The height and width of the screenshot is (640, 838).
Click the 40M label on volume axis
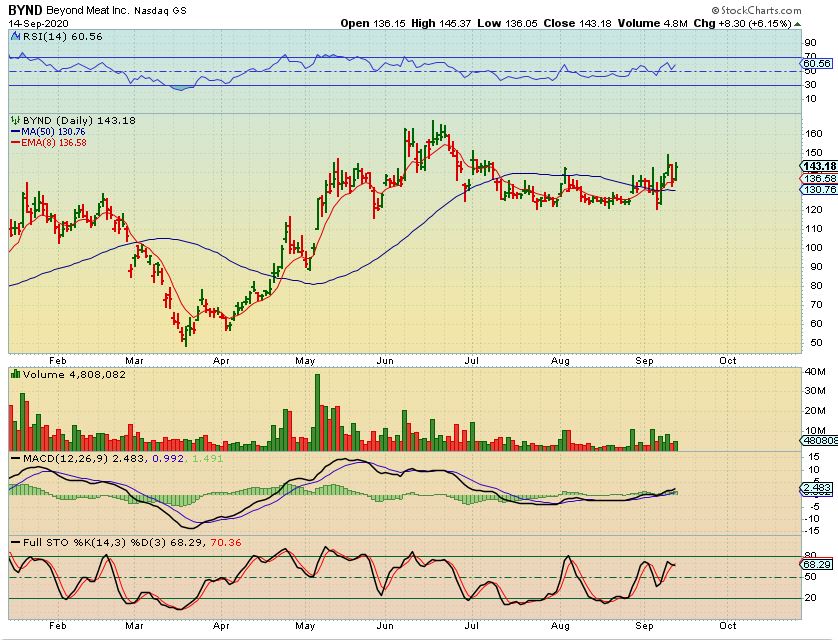click(815, 372)
